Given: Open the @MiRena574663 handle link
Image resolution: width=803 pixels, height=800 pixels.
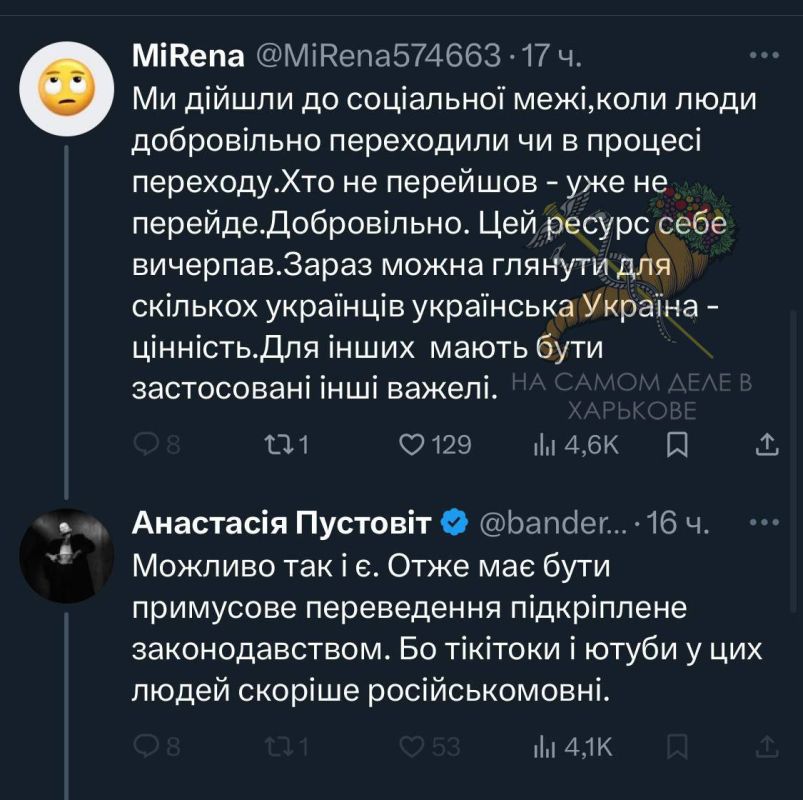Looking at the screenshot, I should [379, 56].
